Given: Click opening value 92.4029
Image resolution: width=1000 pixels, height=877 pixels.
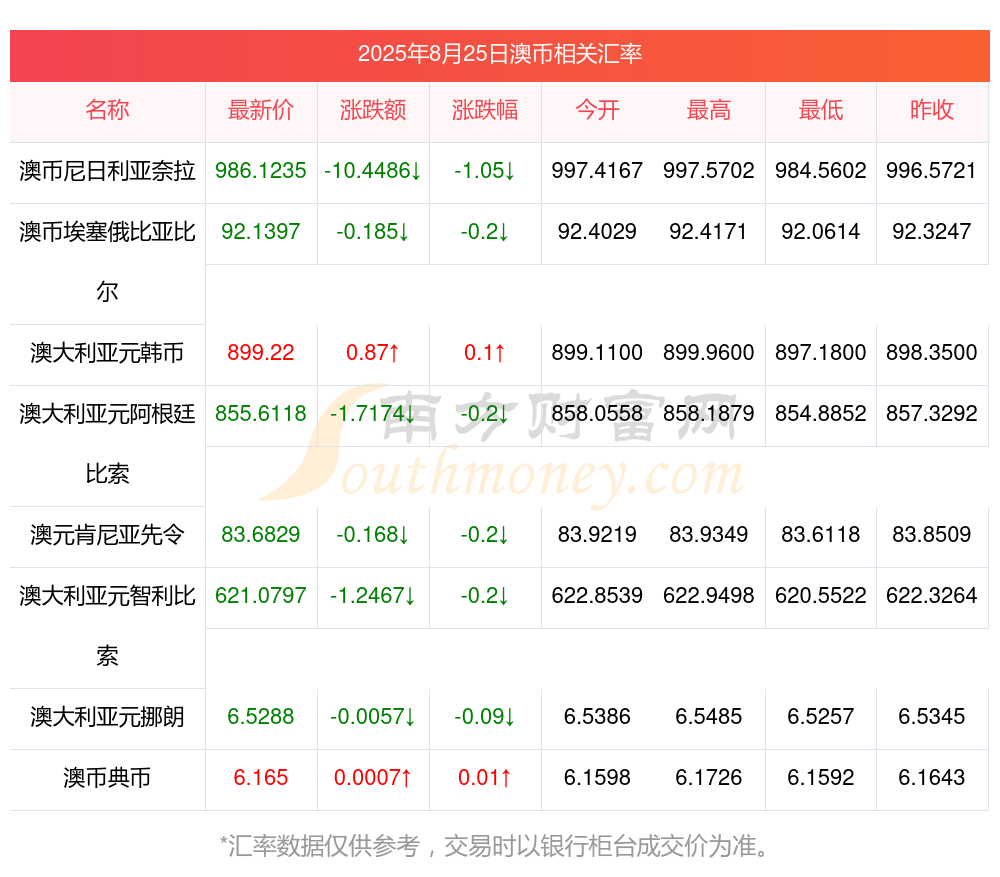Looking at the screenshot, I should [597, 232].
